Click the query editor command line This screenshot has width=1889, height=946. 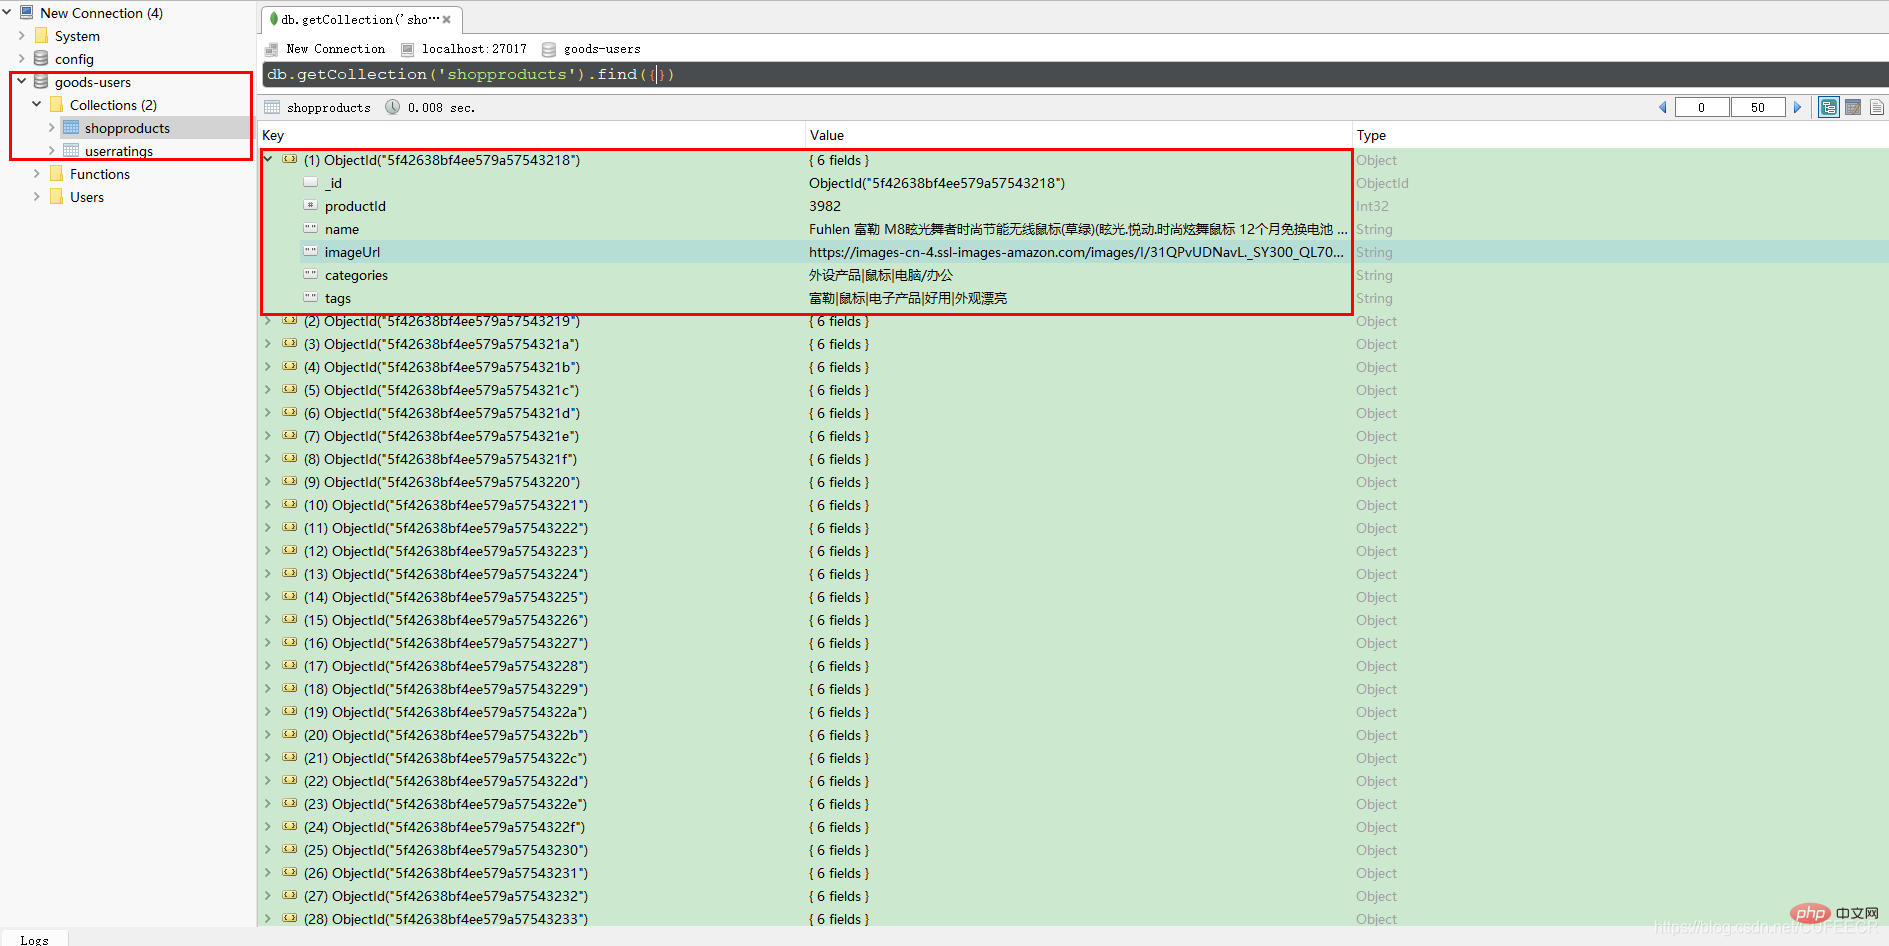tap(900, 75)
